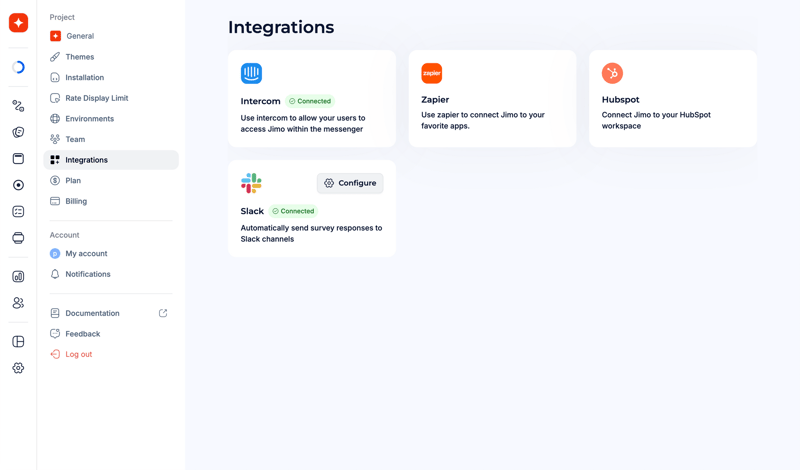This screenshot has height=470, width=800.
Task: Click Configure on the Slack card
Action: point(350,183)
